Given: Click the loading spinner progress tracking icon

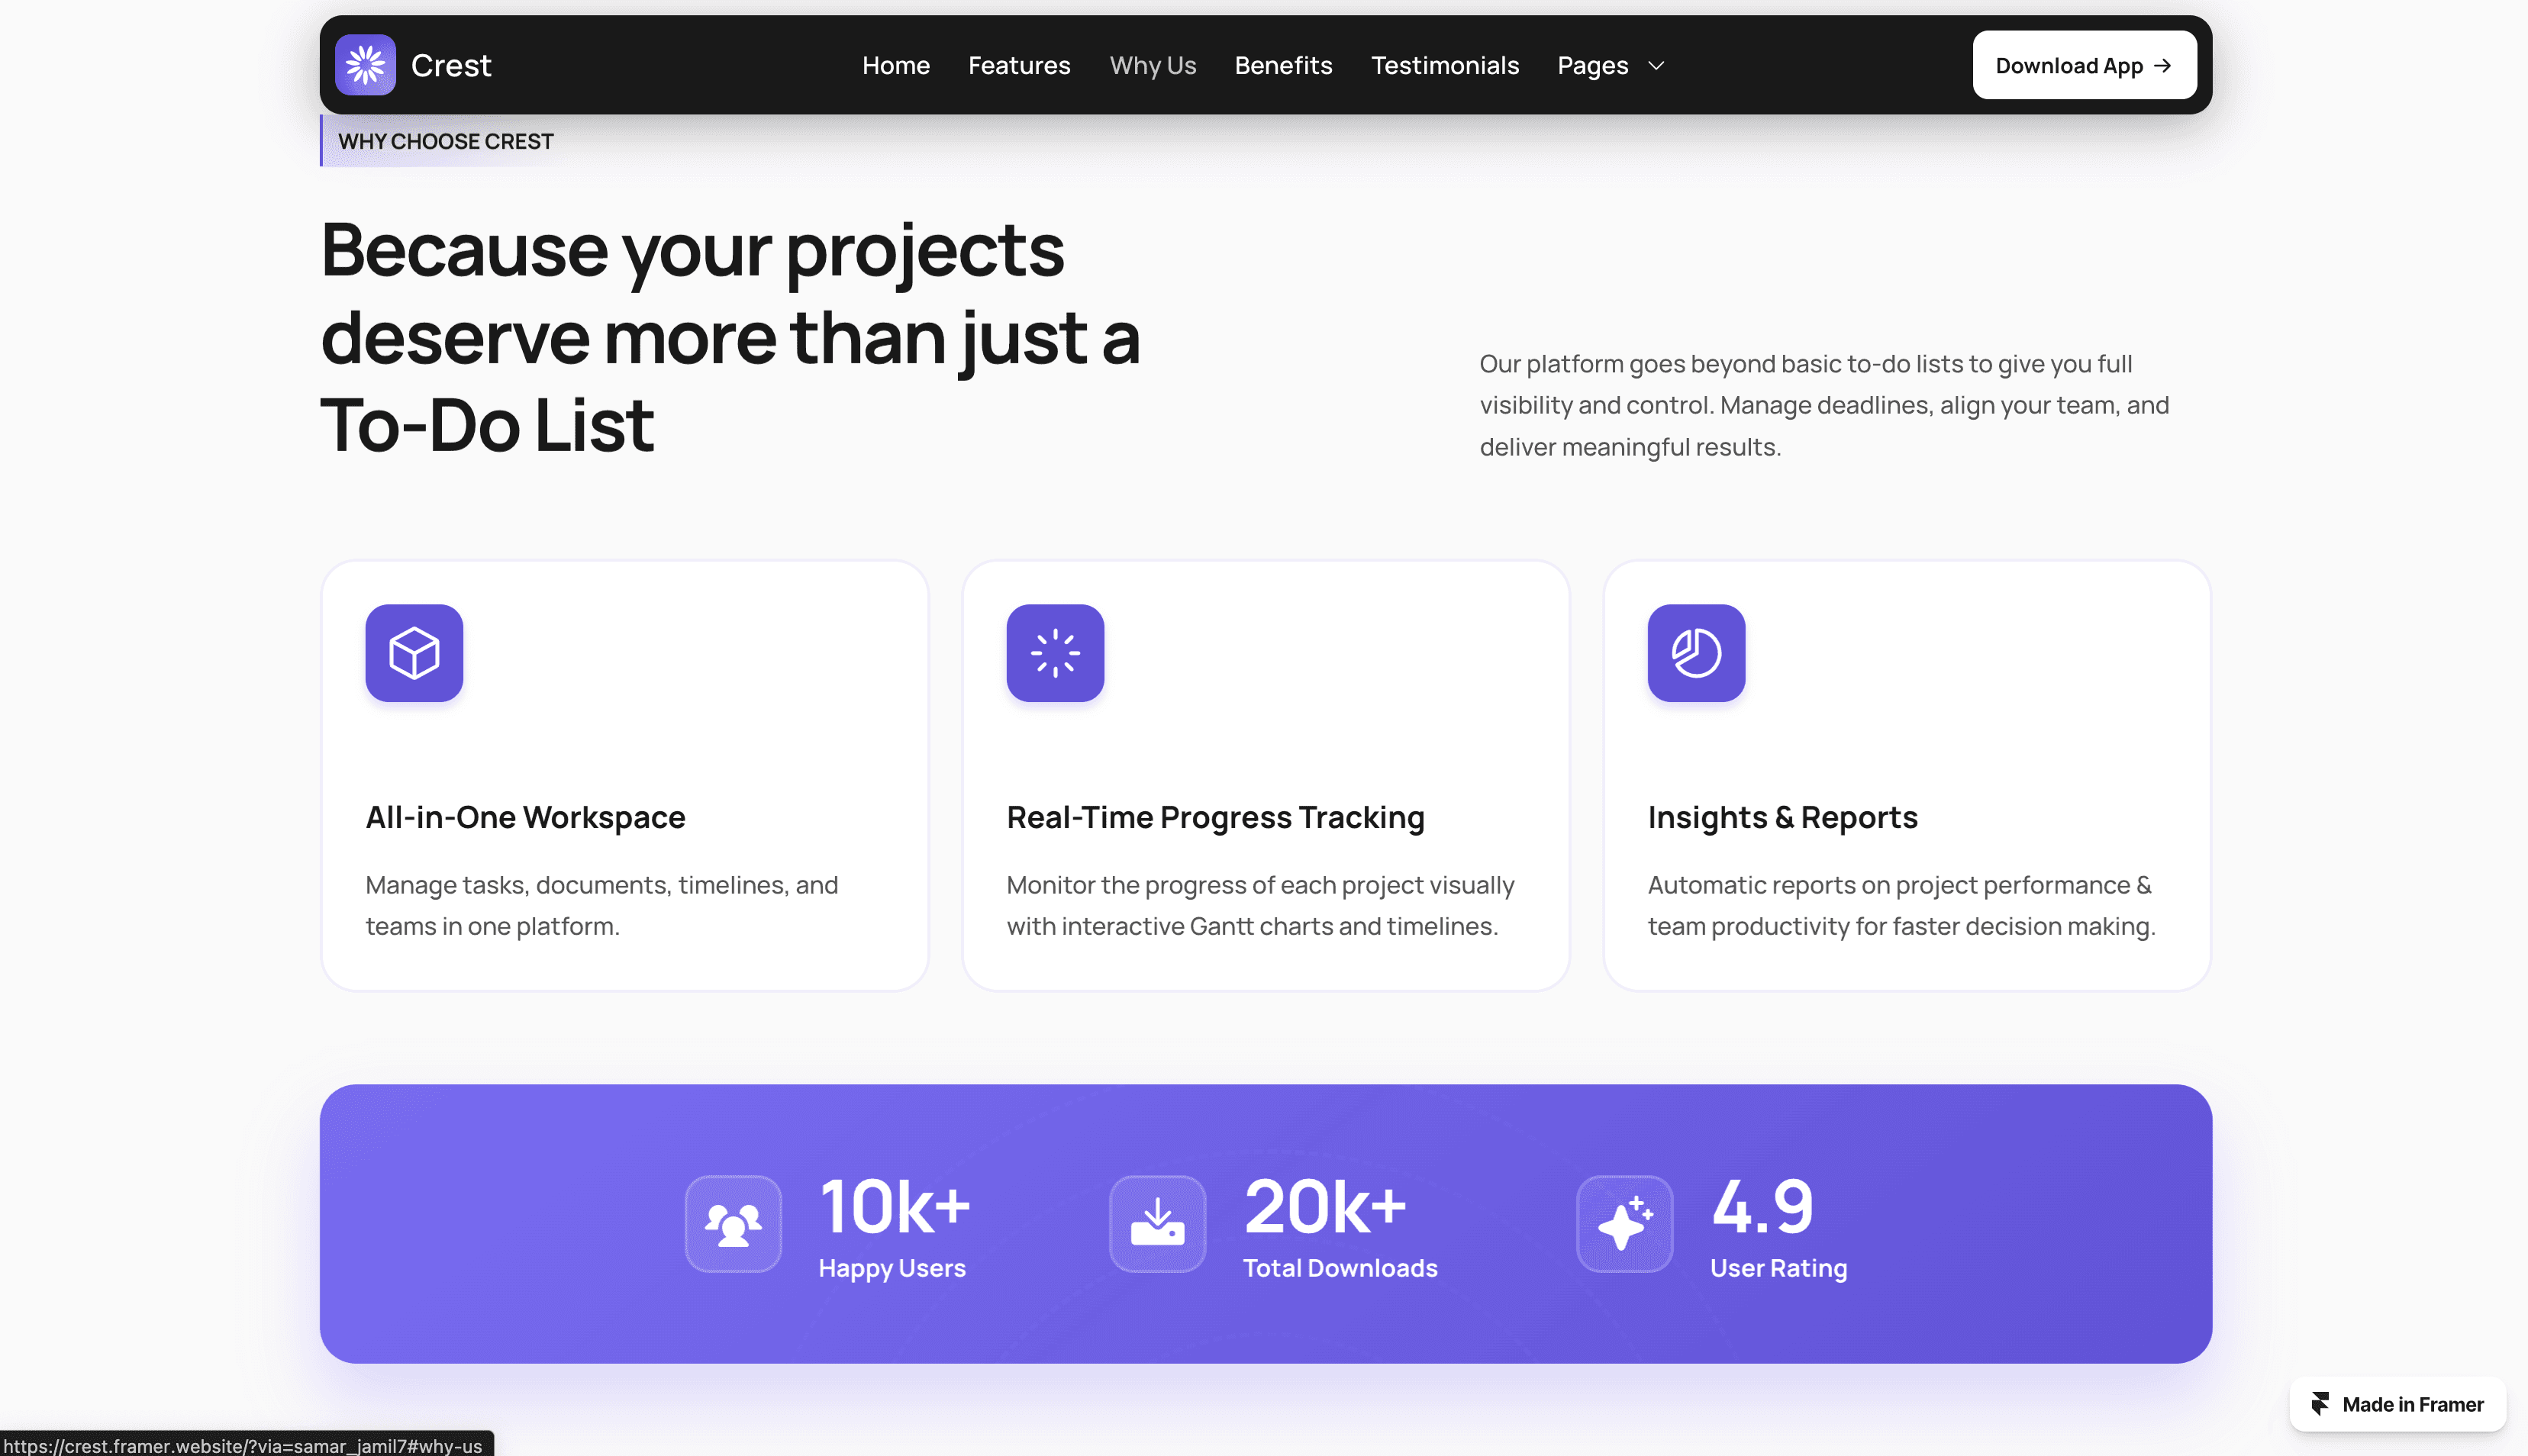Looking at the screenshot, I should click(x=1055, y=653).
